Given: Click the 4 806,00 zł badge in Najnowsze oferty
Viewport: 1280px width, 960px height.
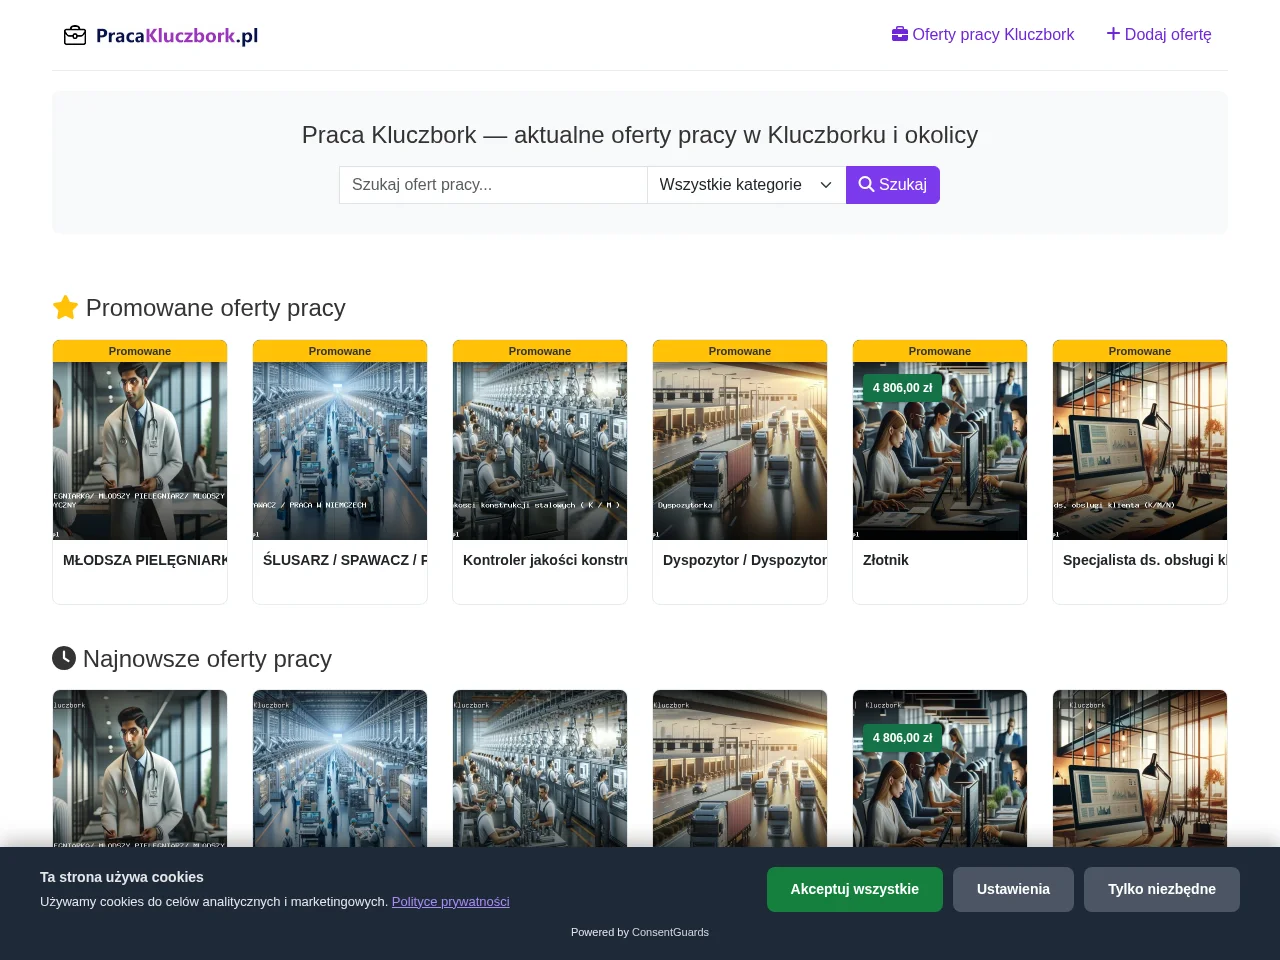Looking at the screenshot, I should coord(902,738).
